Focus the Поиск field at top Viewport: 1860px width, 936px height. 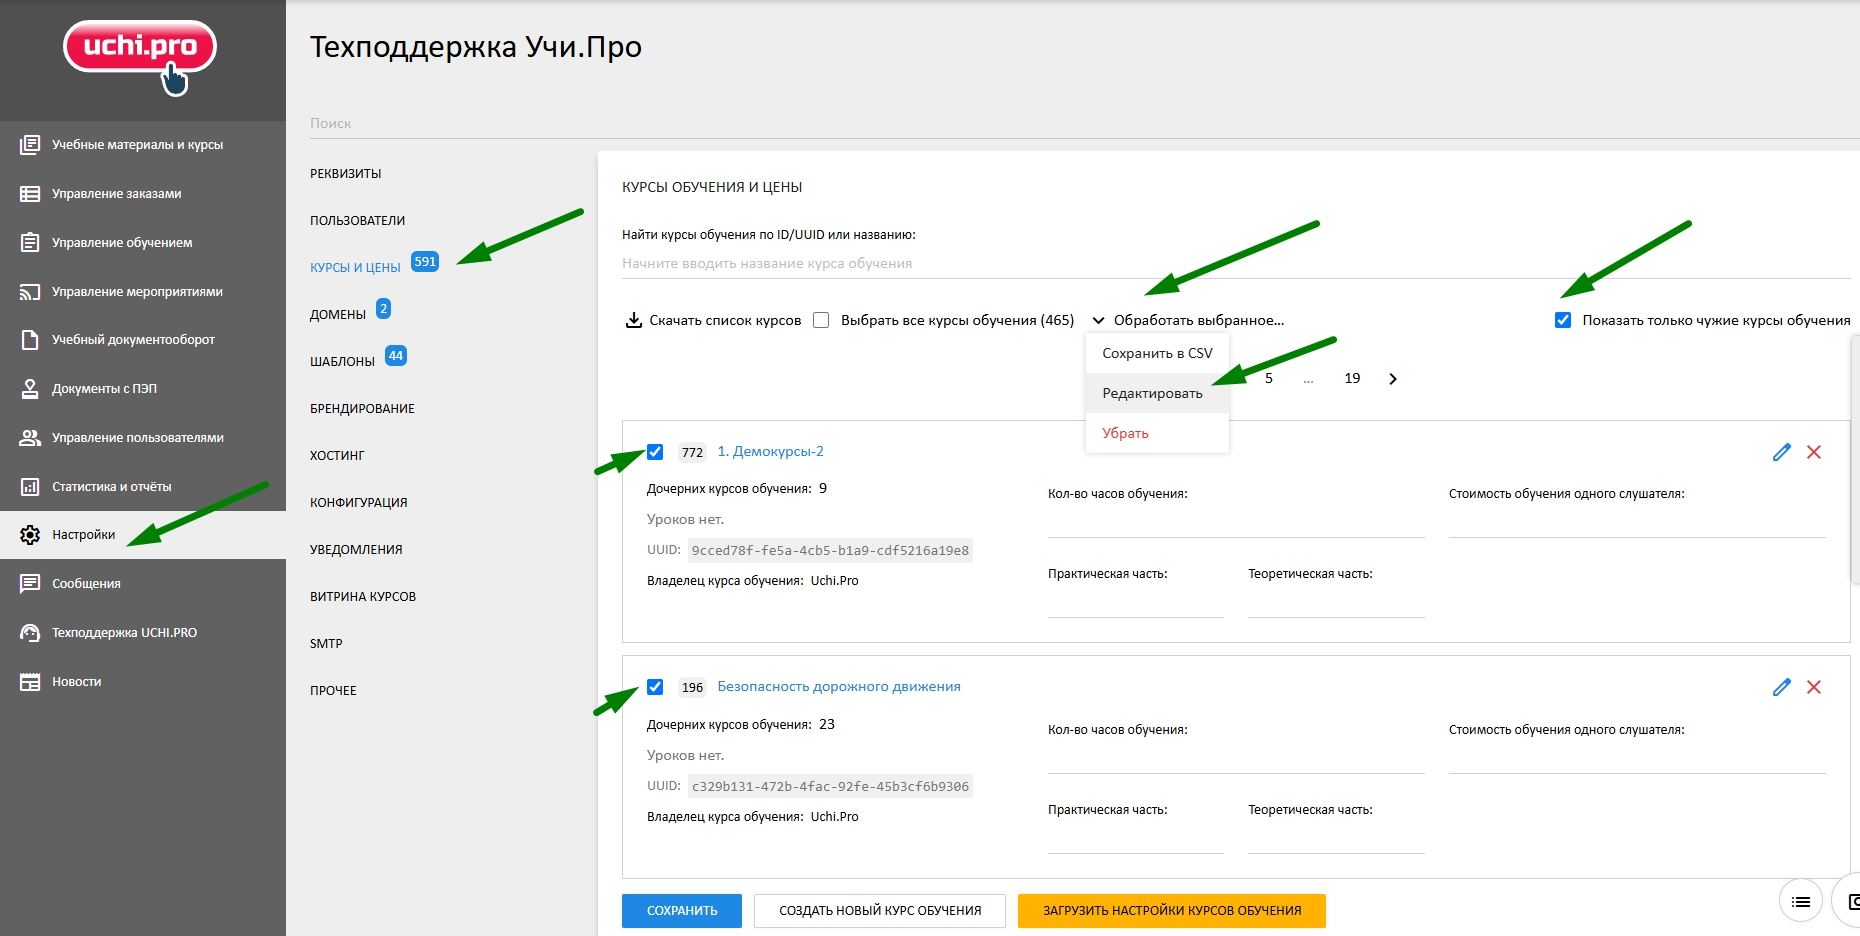[1084, 123]
